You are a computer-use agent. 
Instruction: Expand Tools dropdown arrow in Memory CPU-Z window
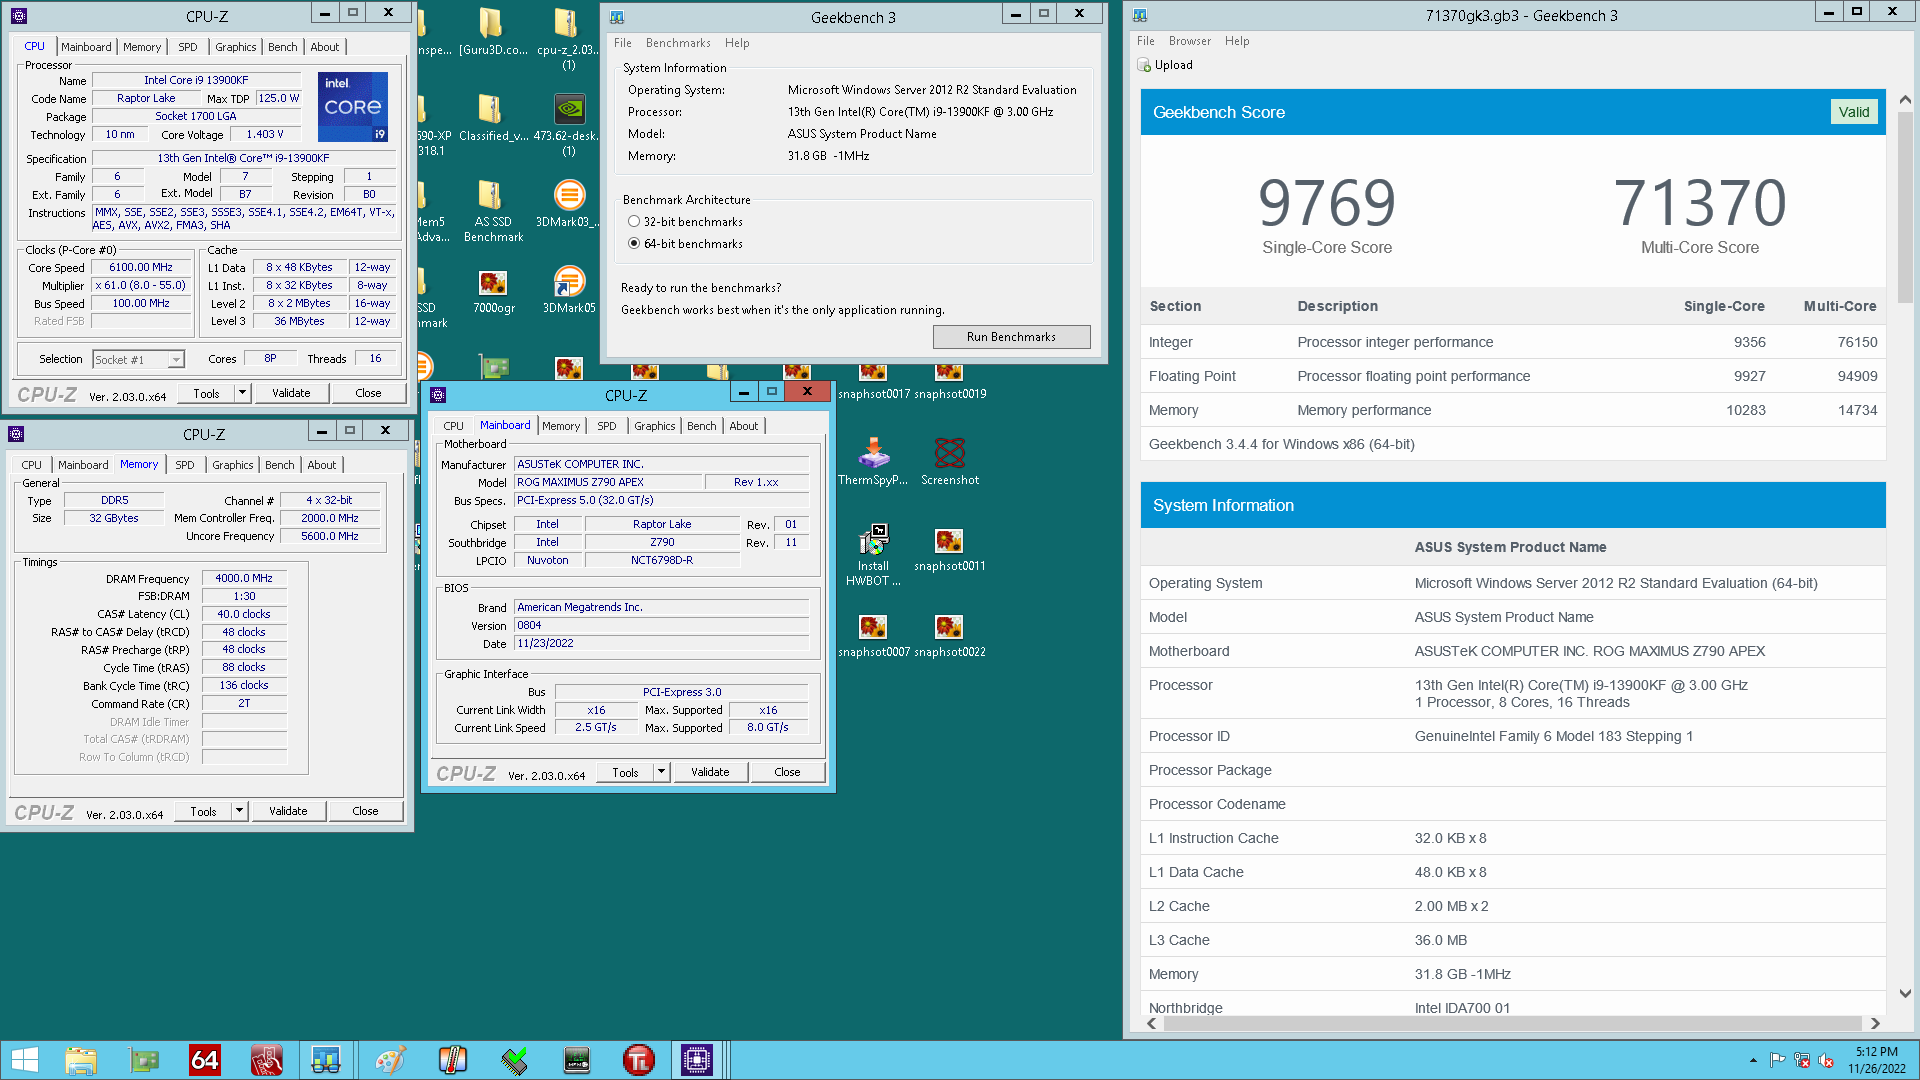[239, 811]
